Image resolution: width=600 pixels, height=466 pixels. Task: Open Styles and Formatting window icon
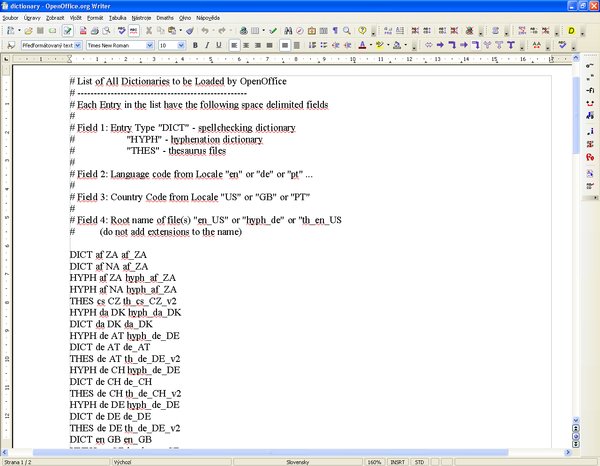11,45
